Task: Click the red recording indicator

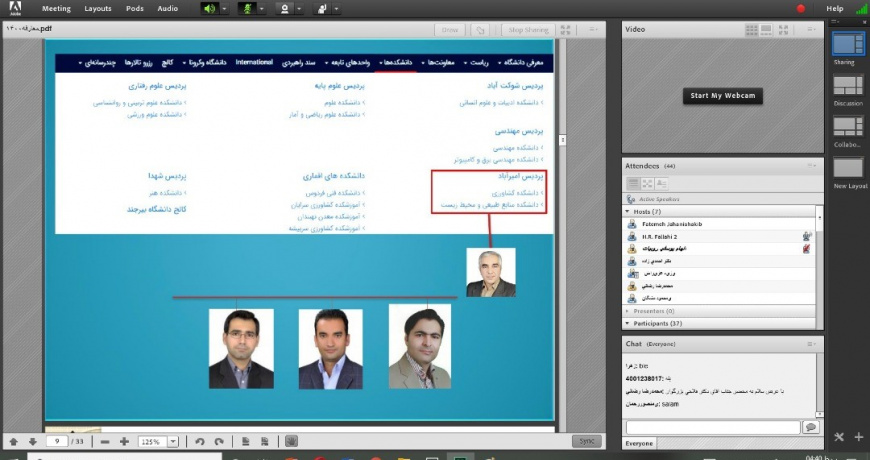Action: [801, 8]
